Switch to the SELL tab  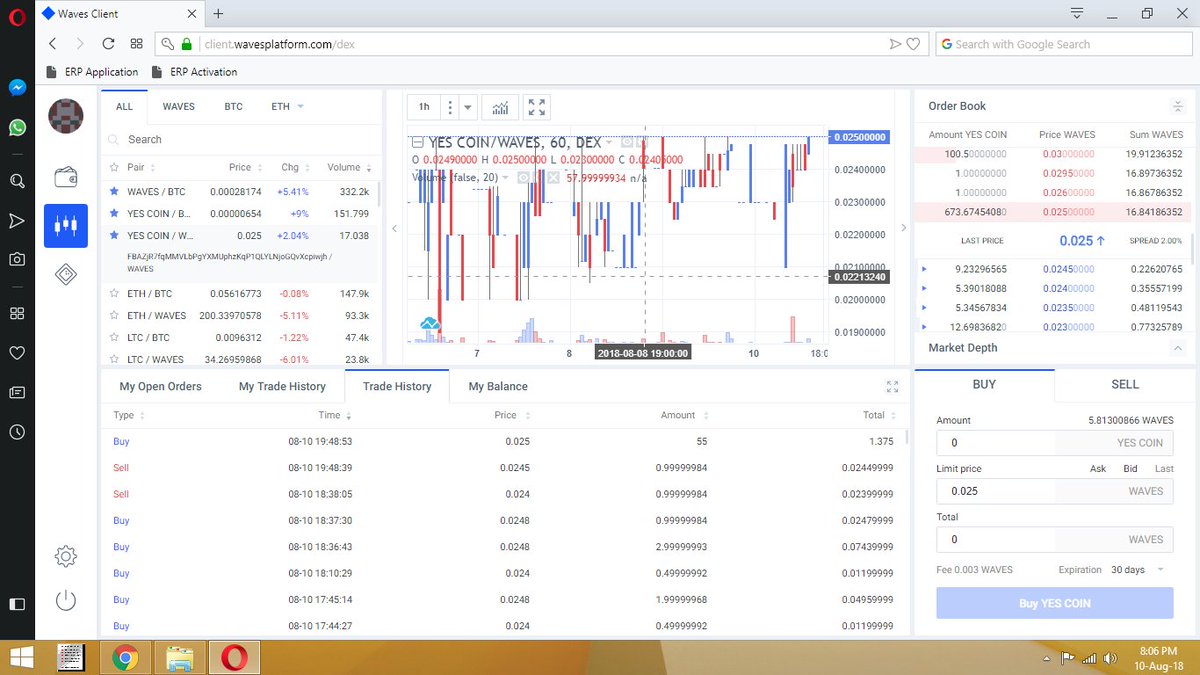coord(1125,384)
